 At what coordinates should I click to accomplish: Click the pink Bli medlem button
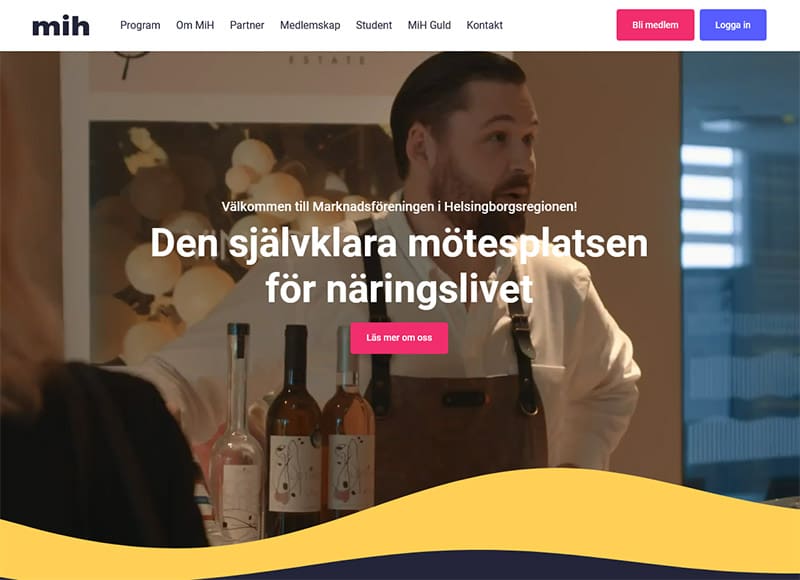pos(655,25)
